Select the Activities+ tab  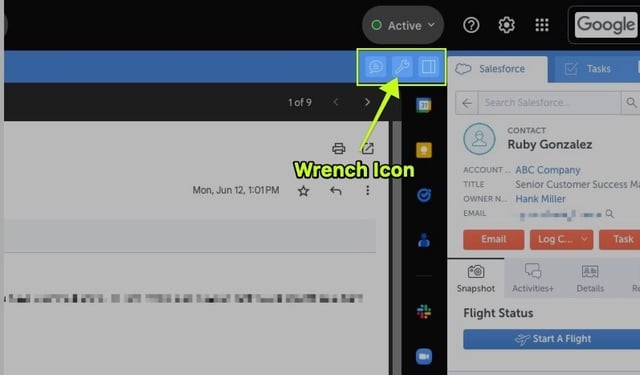click(x=533, y=278)
